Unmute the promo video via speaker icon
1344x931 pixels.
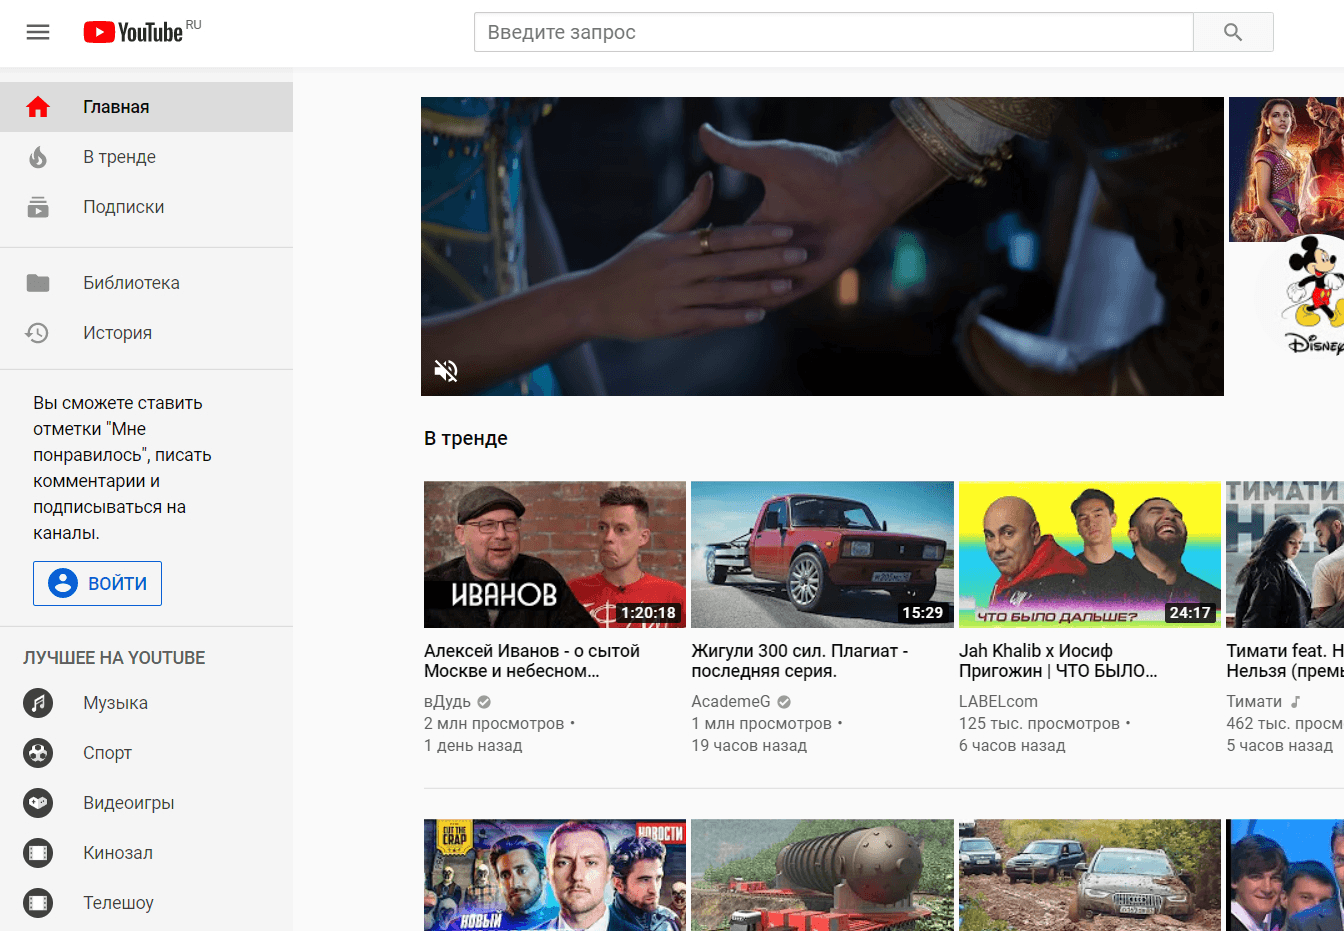[446, 371]
